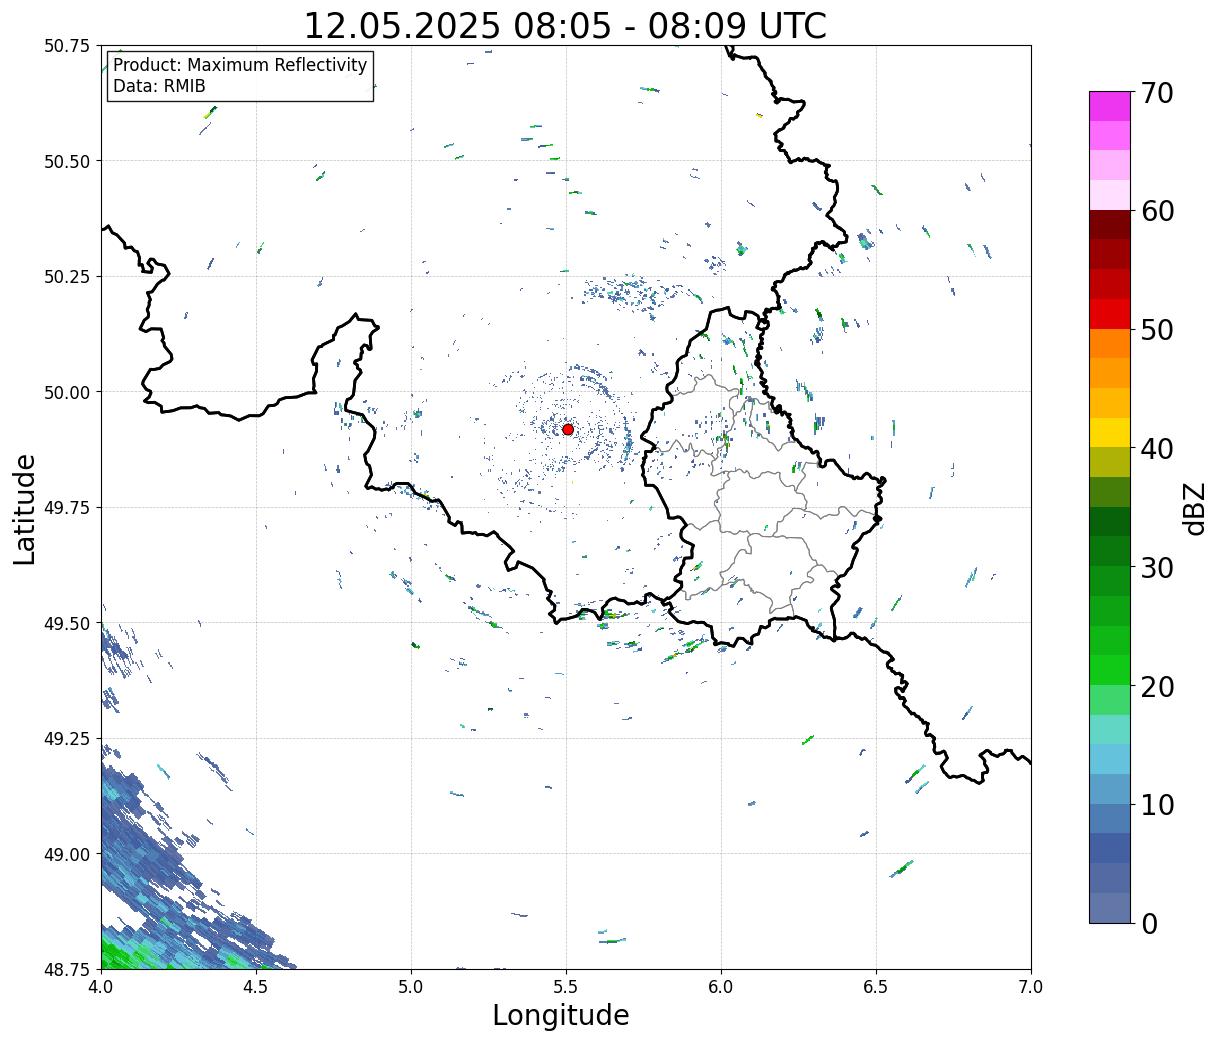Click the colorbar tick label 20
The image size is (1219, 1040).
(1156, 687)
